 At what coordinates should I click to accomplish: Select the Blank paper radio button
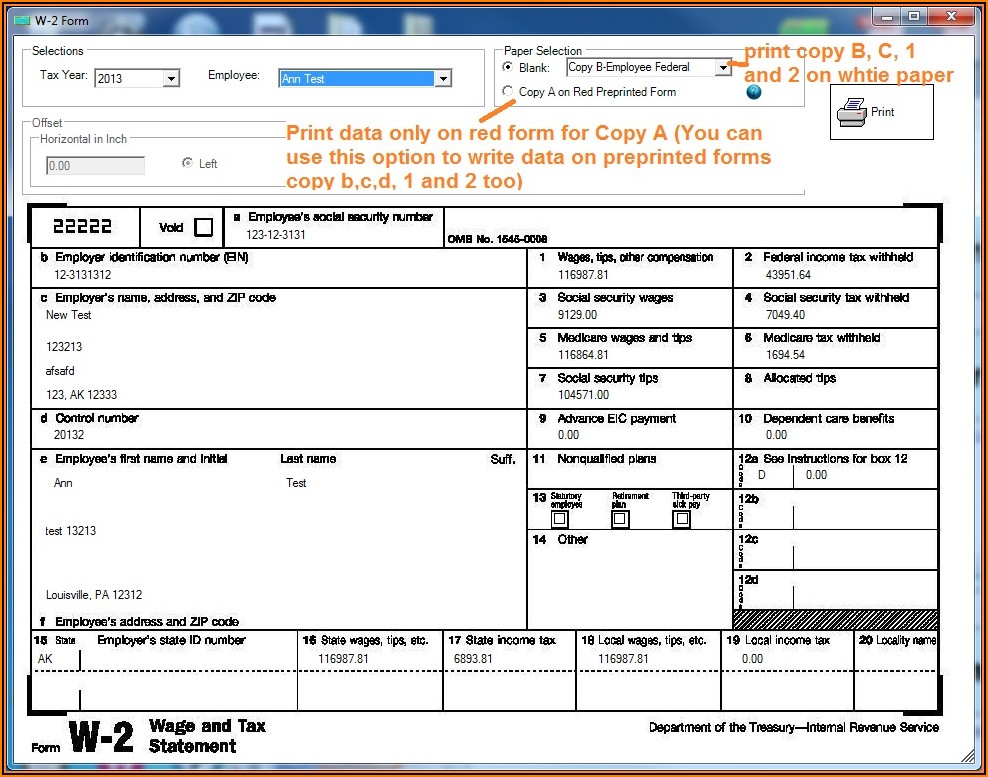click(x=508, y=68)
